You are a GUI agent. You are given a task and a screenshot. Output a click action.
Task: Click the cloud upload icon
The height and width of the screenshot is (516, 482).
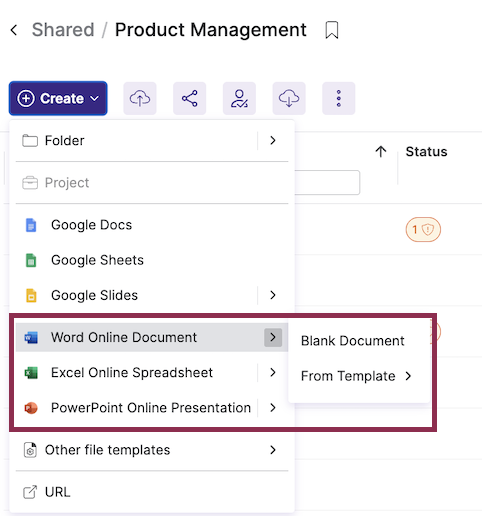140,98
